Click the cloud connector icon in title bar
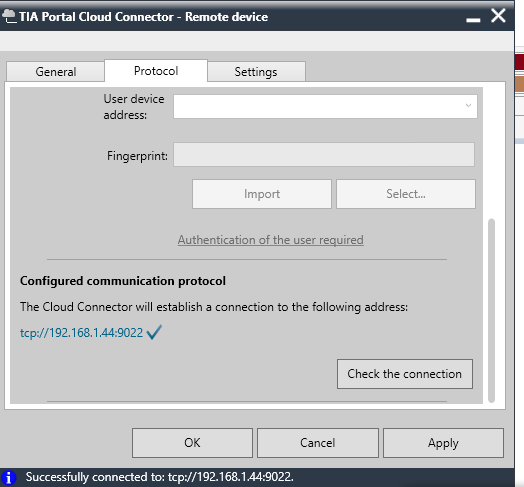Screen dimensions: 524x487 coord(9,16)
